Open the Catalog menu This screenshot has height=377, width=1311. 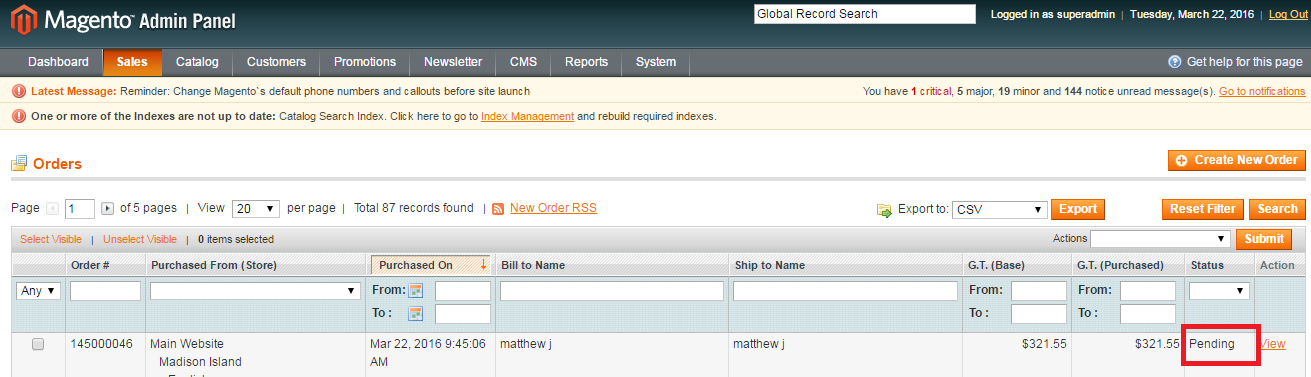pyautogui.click(x=197, y=62)
